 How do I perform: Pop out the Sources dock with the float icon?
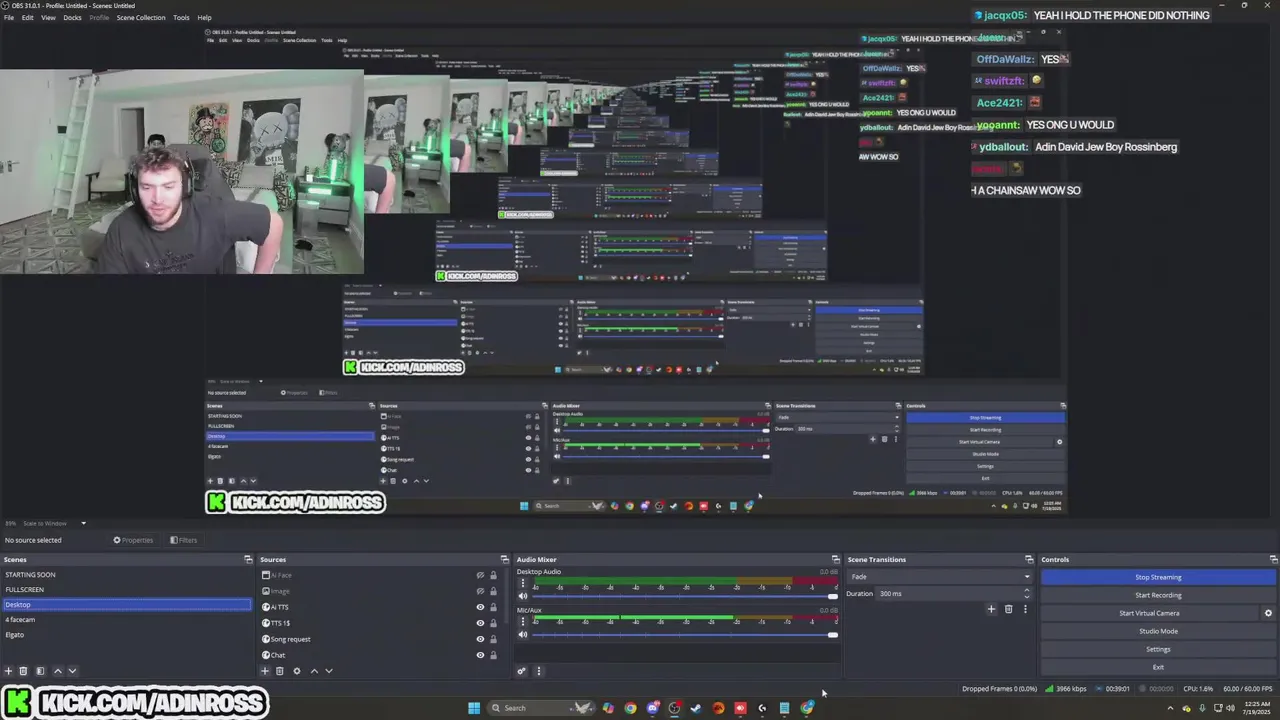(x=504, y=560)
